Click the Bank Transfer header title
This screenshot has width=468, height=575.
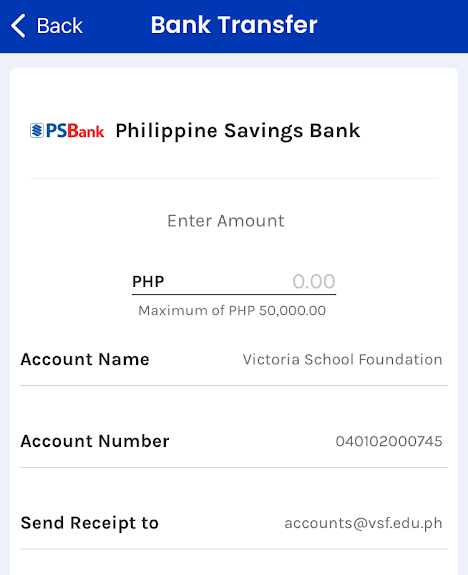point(234,25)
